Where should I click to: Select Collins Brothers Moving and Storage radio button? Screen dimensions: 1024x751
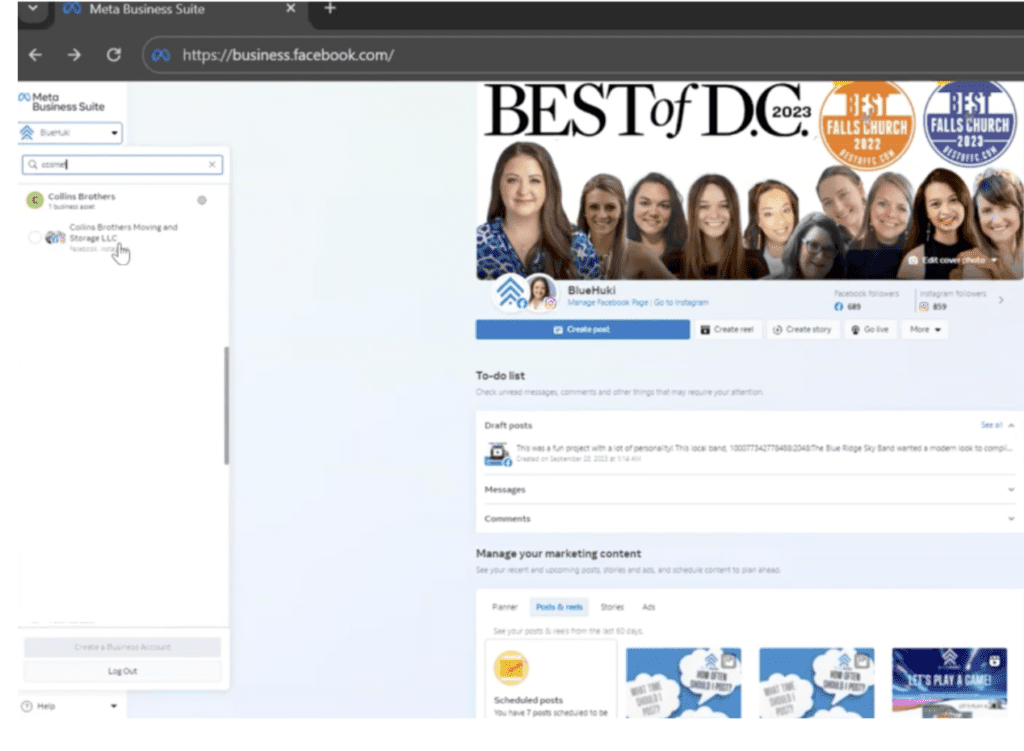[x=35, y=237]
